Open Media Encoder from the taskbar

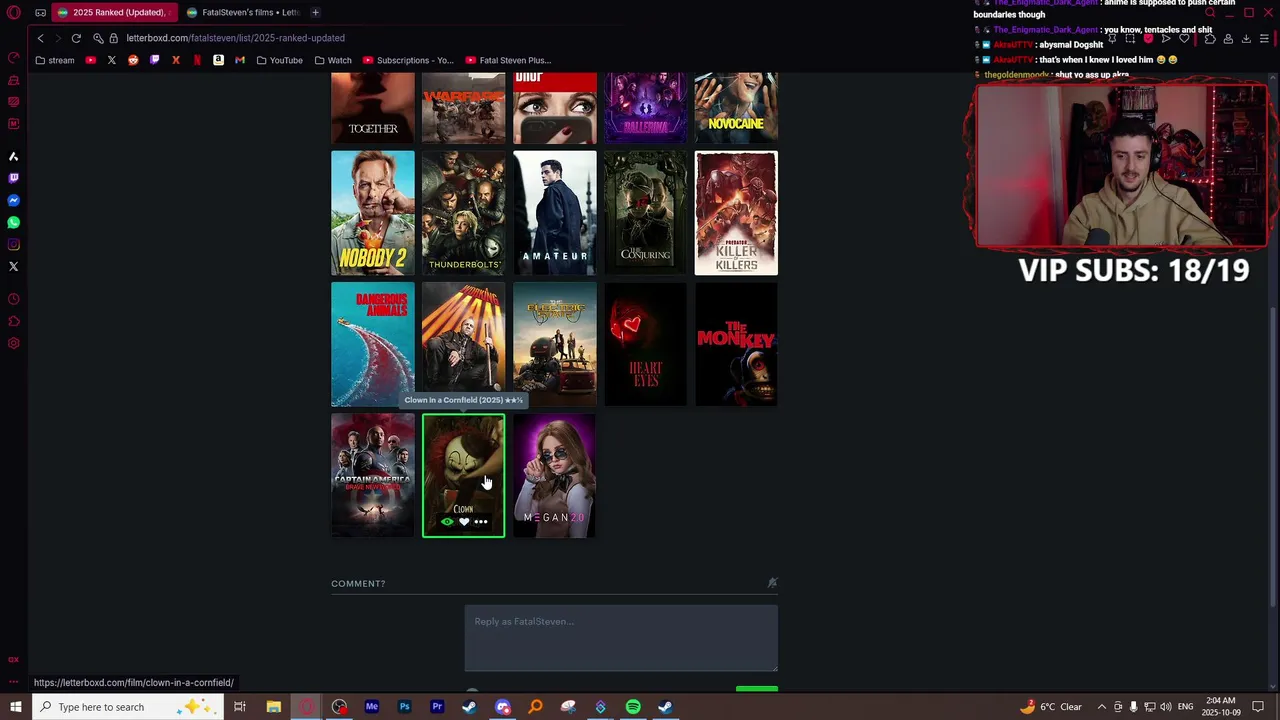(x=372, y=707)
